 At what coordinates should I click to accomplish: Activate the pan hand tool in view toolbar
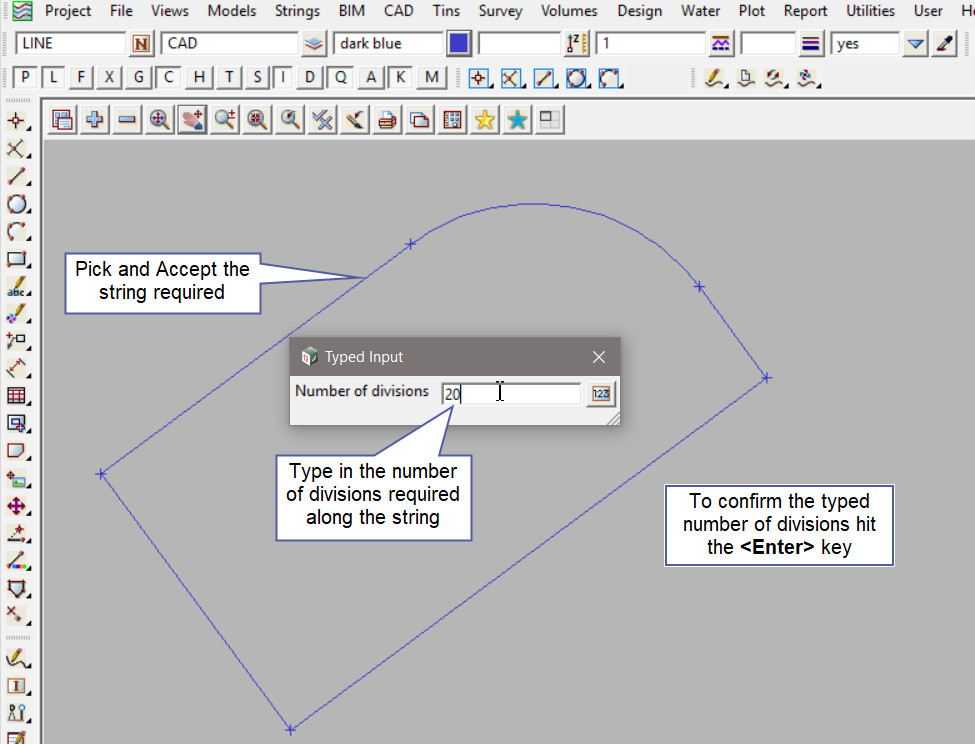[192, 120]
